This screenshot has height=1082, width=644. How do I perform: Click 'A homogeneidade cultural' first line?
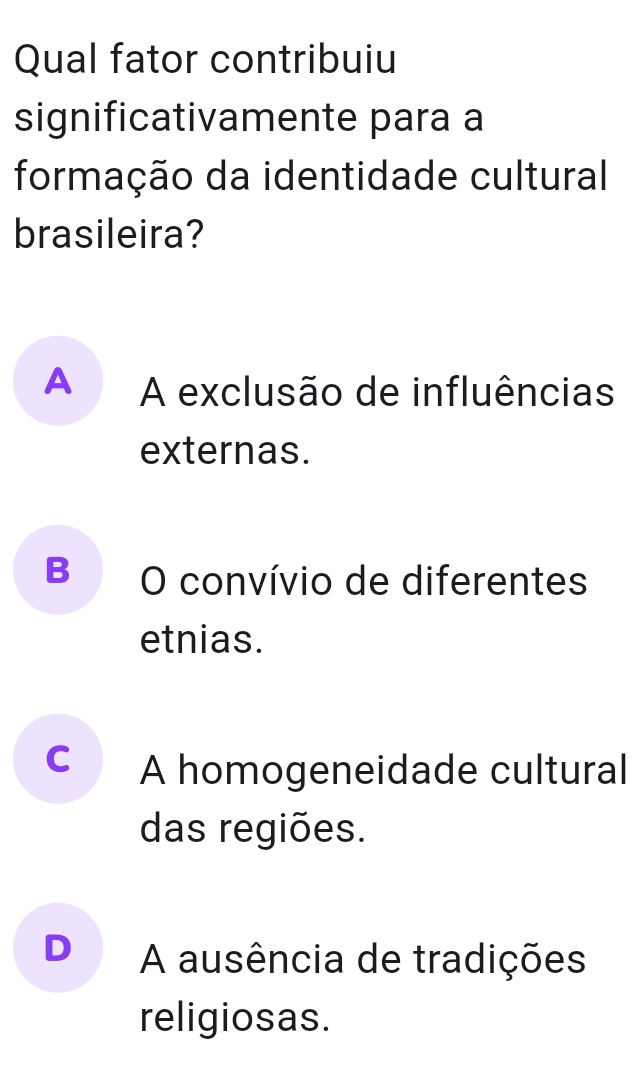point(384,770)
